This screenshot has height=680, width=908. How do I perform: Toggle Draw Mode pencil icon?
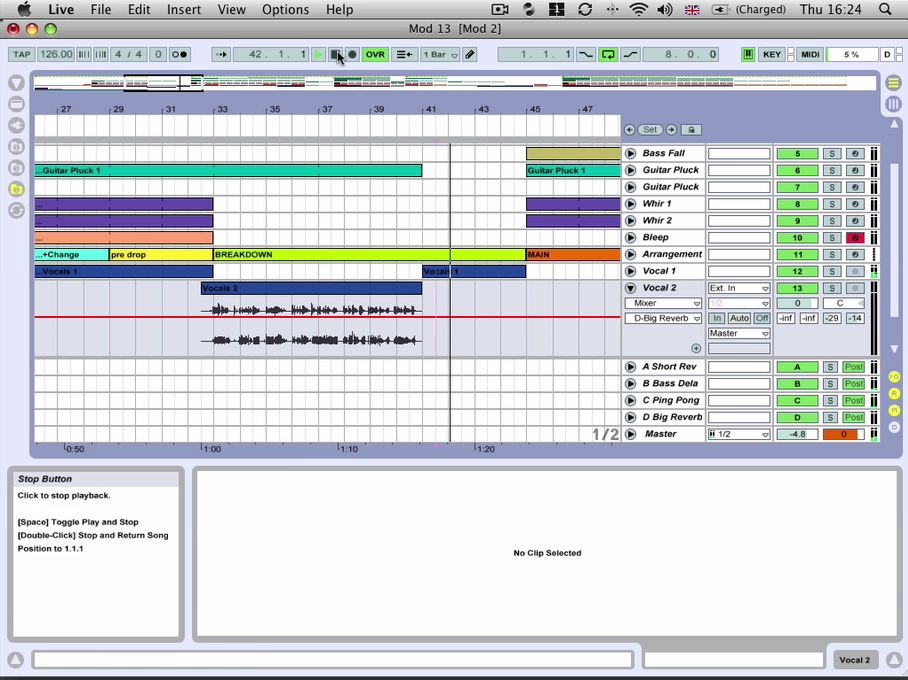click(x=470, y=54)
